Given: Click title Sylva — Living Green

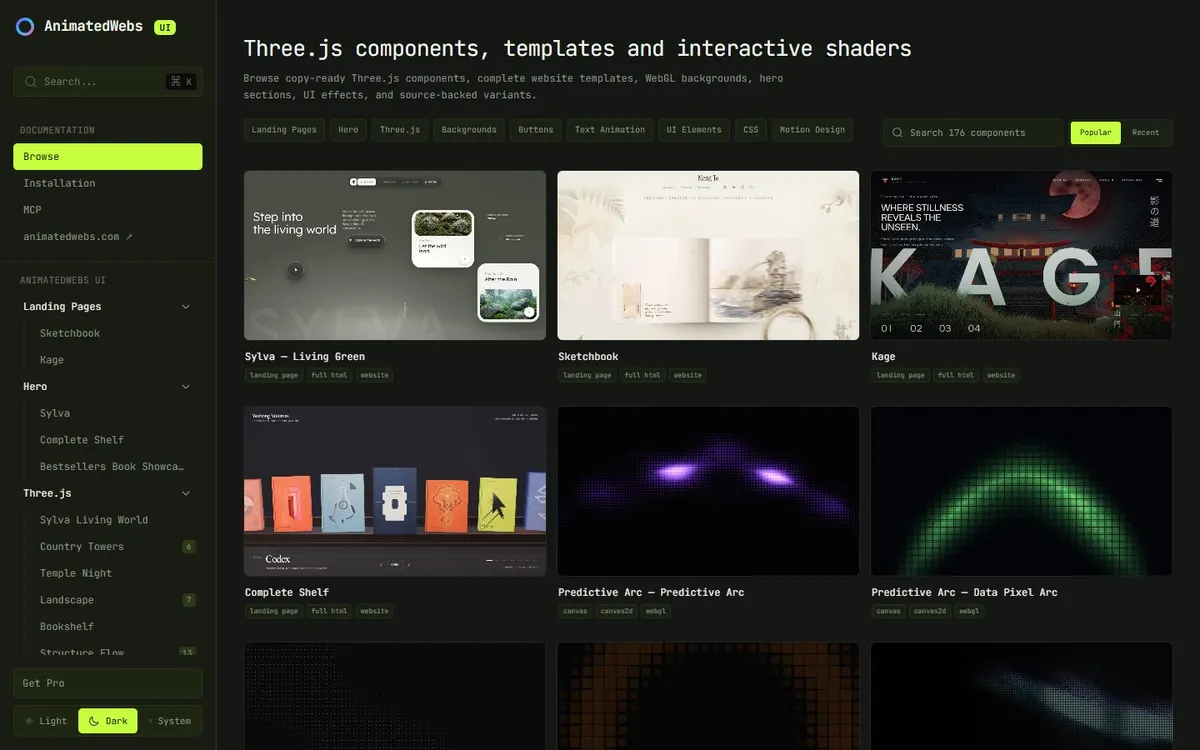Looking at the screenshot, I should point(305,357).
